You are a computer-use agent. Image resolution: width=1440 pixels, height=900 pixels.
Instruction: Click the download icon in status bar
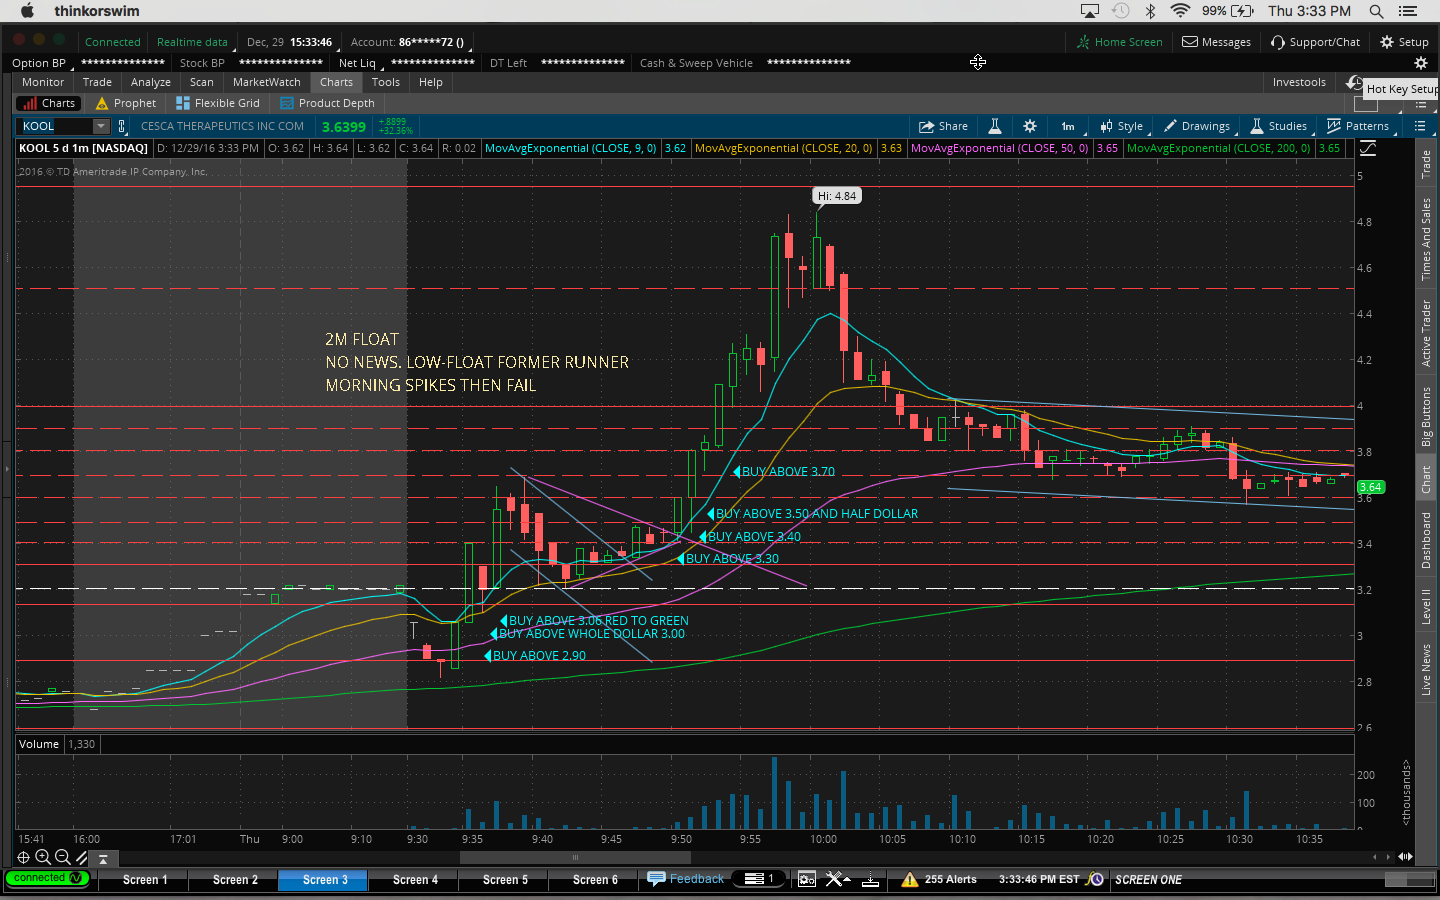871,879
